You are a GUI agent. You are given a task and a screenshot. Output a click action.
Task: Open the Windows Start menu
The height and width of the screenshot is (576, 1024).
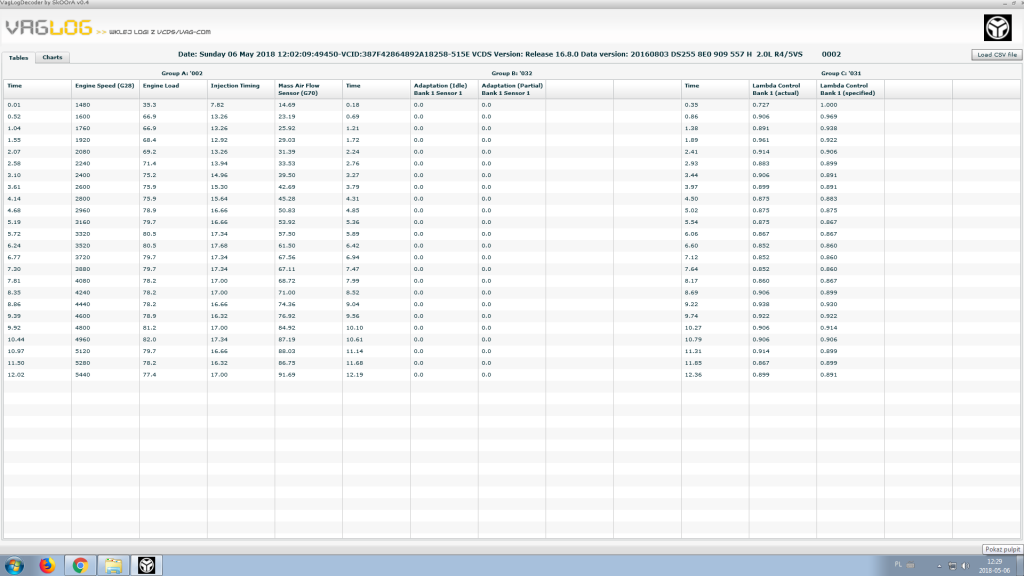[x=14, y=566]
